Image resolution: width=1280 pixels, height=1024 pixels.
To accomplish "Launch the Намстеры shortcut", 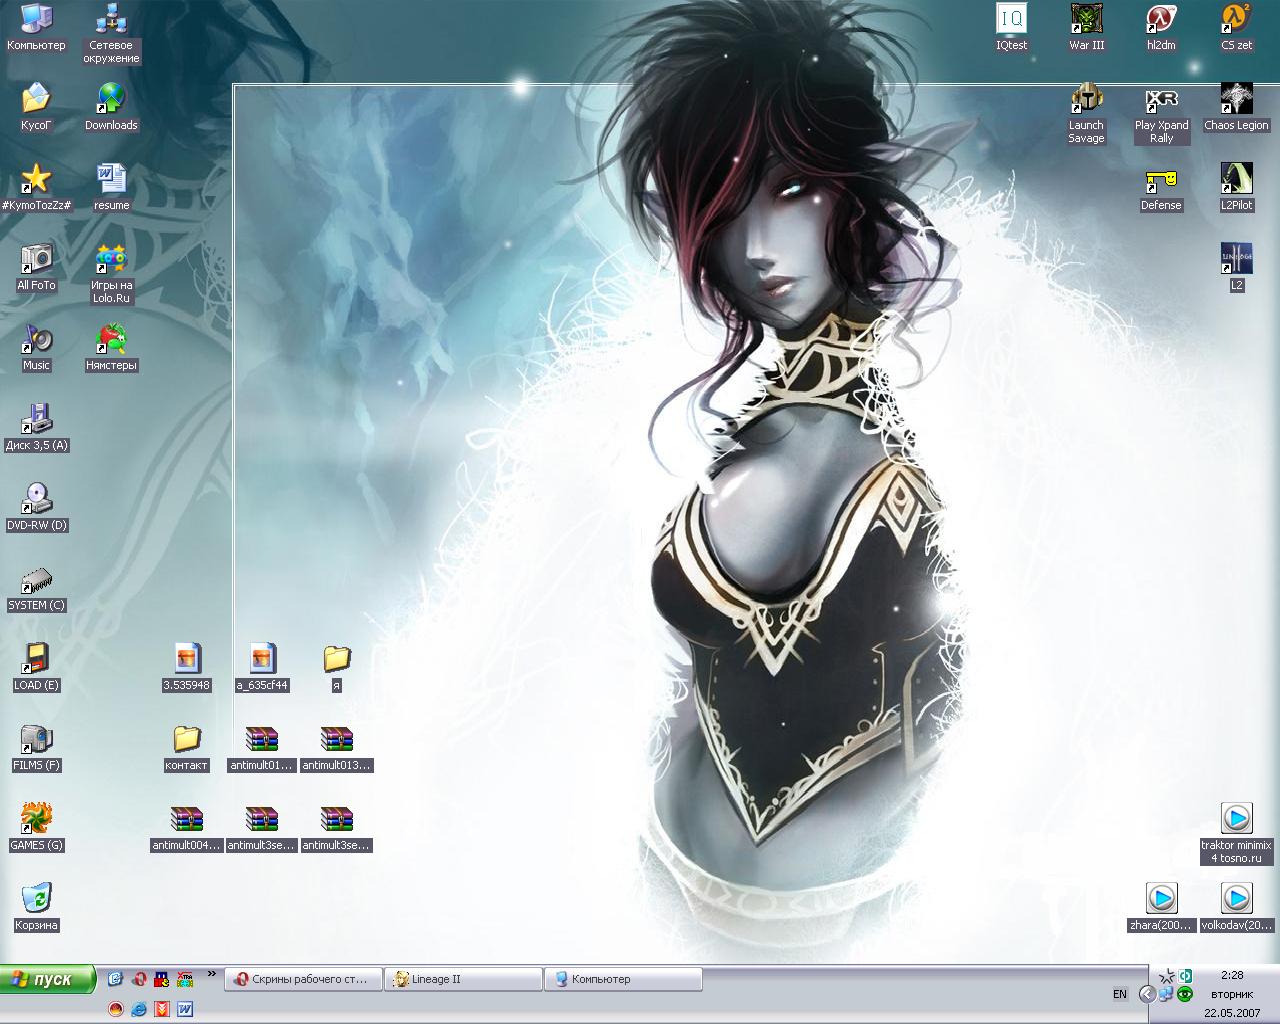I will [111, 347].
